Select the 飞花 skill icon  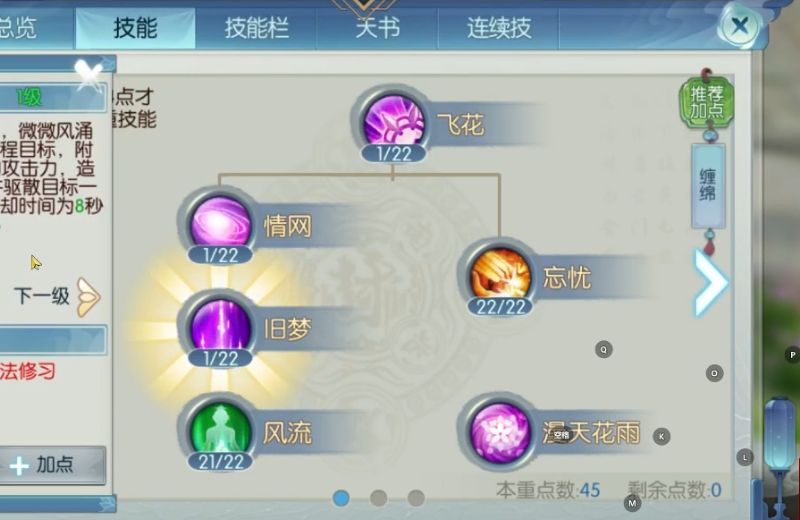click(393, 120)
